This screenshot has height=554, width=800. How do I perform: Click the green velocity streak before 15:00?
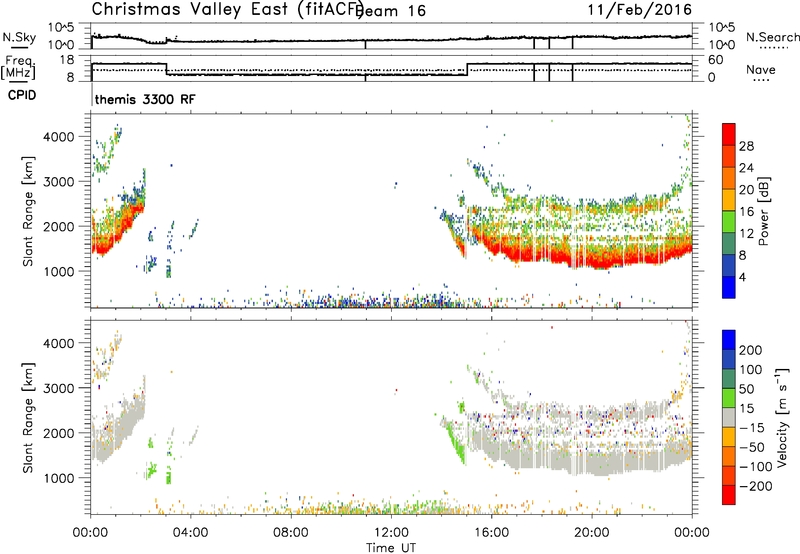pos(456,443)
